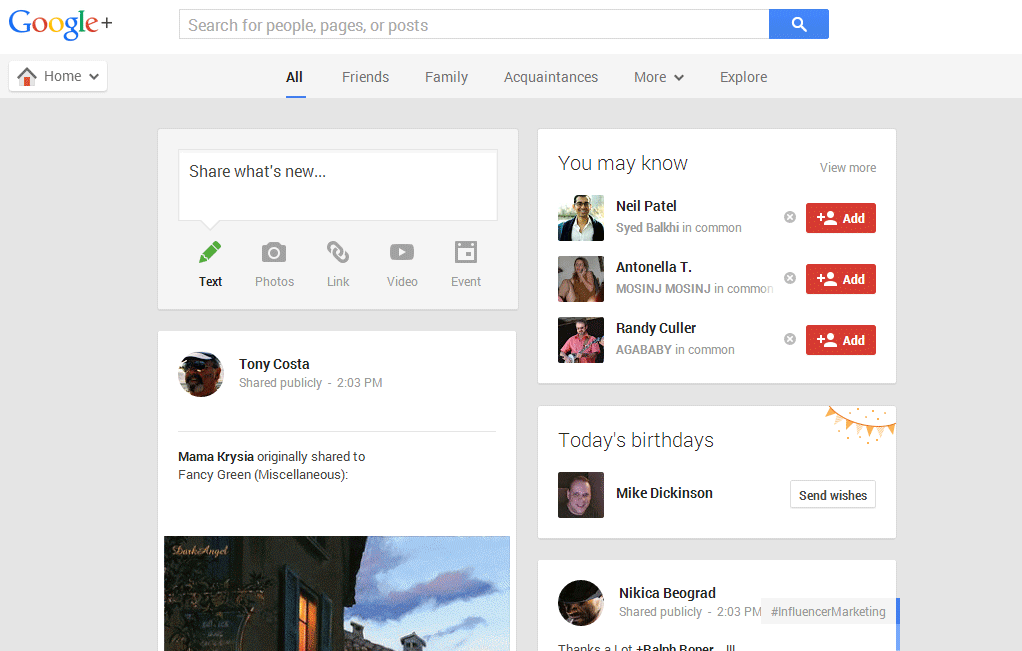Open Antonella T. name link
1022x651 pixels.
click(654, 267)
